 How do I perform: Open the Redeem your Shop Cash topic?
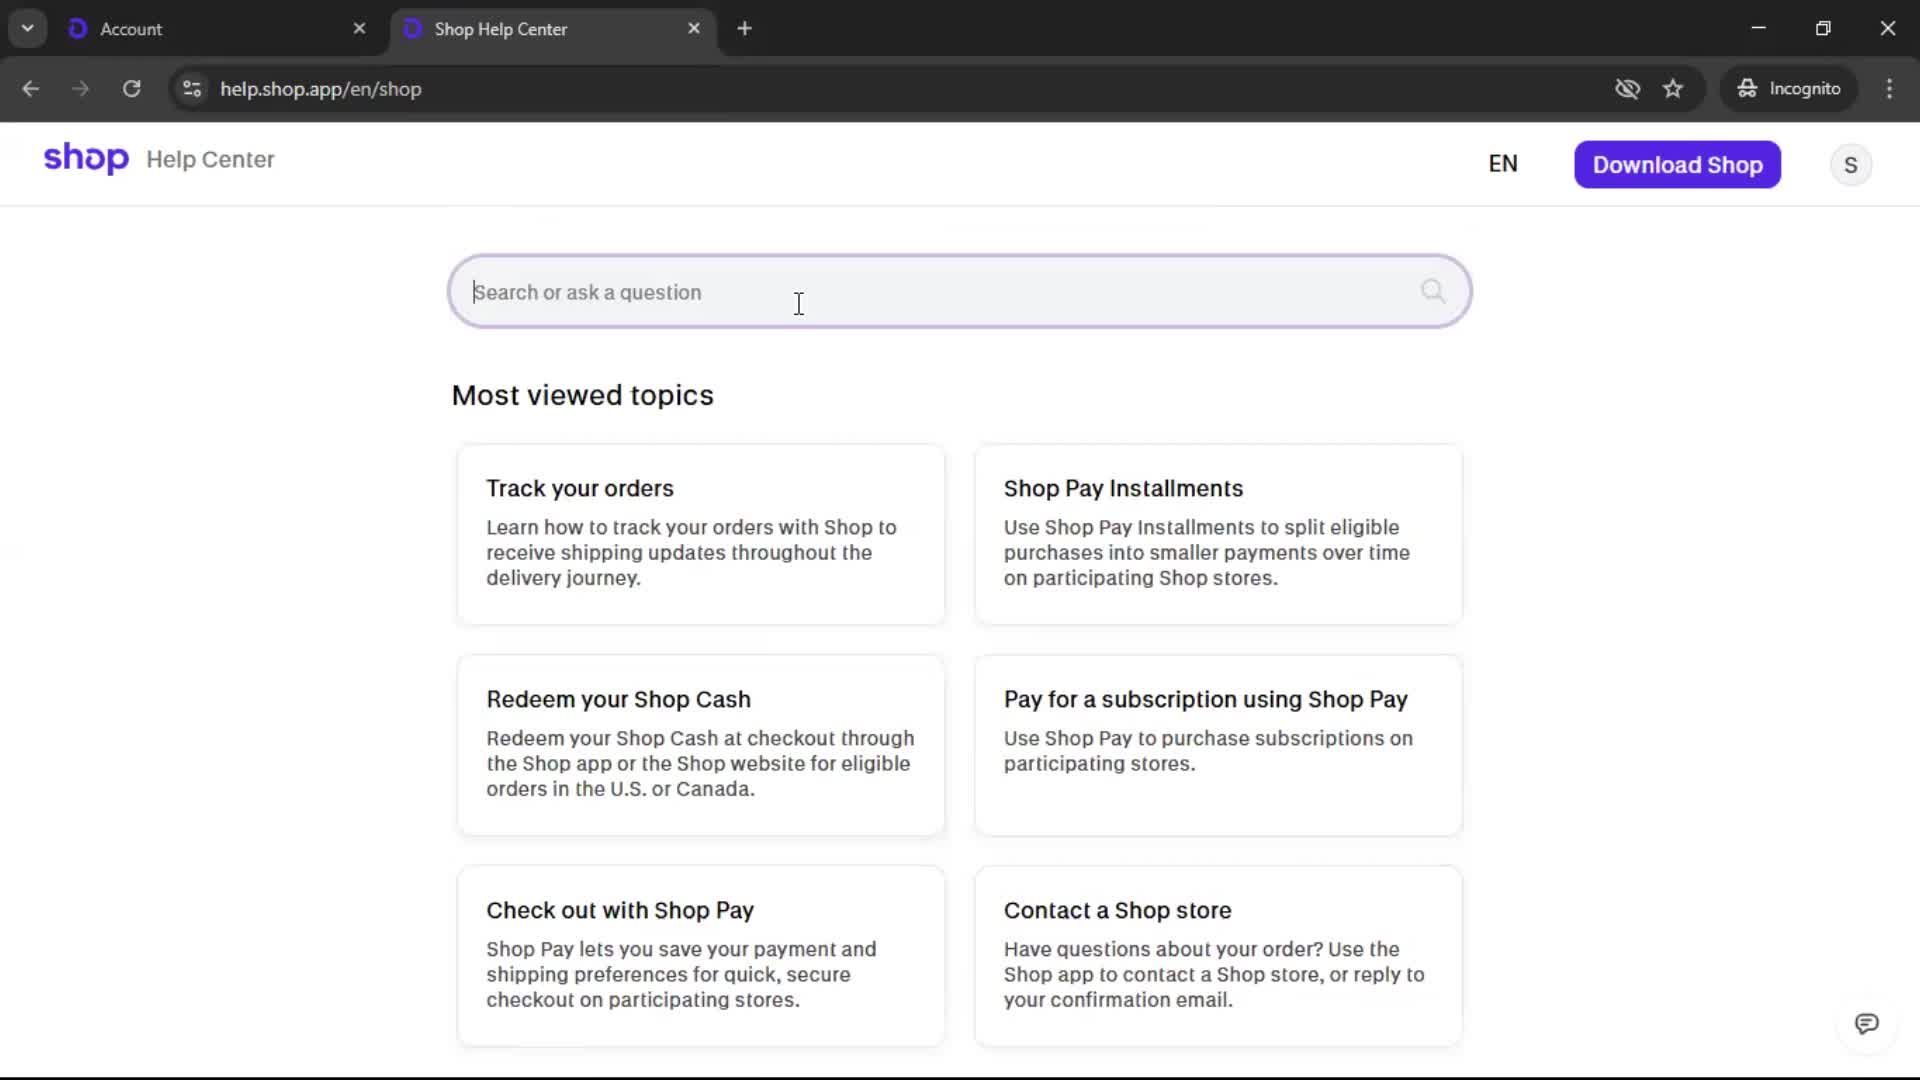(700, 744)
